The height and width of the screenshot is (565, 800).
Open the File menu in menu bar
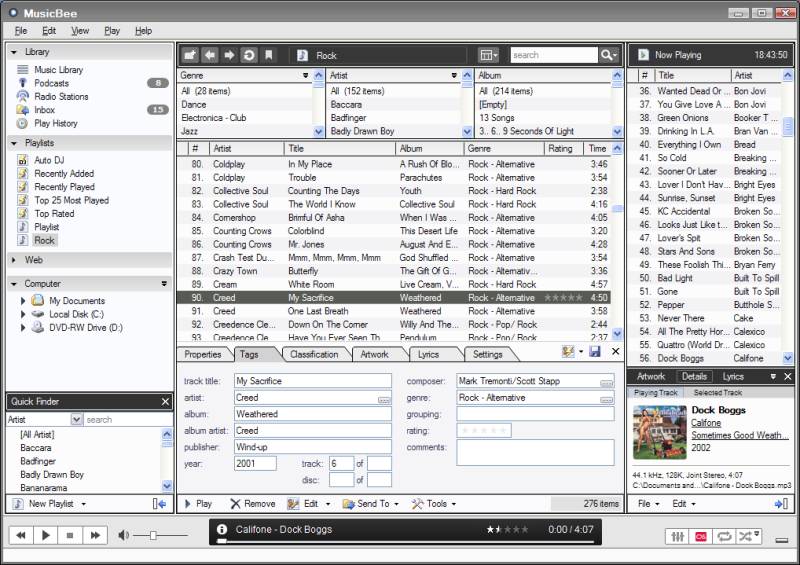pos(21,31)
